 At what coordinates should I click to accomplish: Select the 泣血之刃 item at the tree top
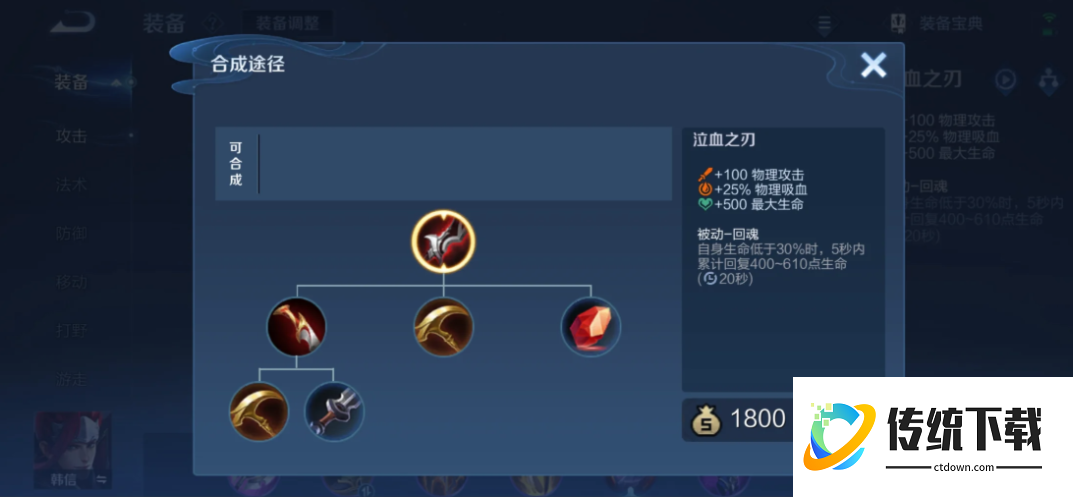pos(443,240)
